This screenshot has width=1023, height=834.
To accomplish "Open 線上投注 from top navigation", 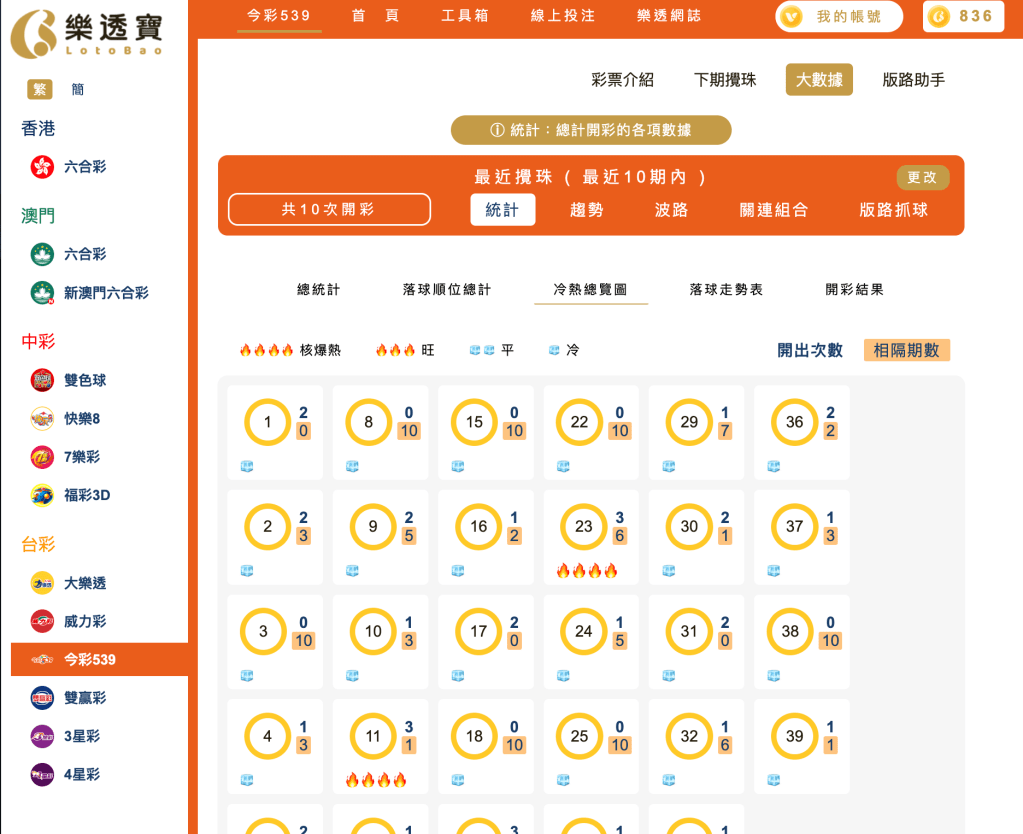I will [x=560, y=15].
